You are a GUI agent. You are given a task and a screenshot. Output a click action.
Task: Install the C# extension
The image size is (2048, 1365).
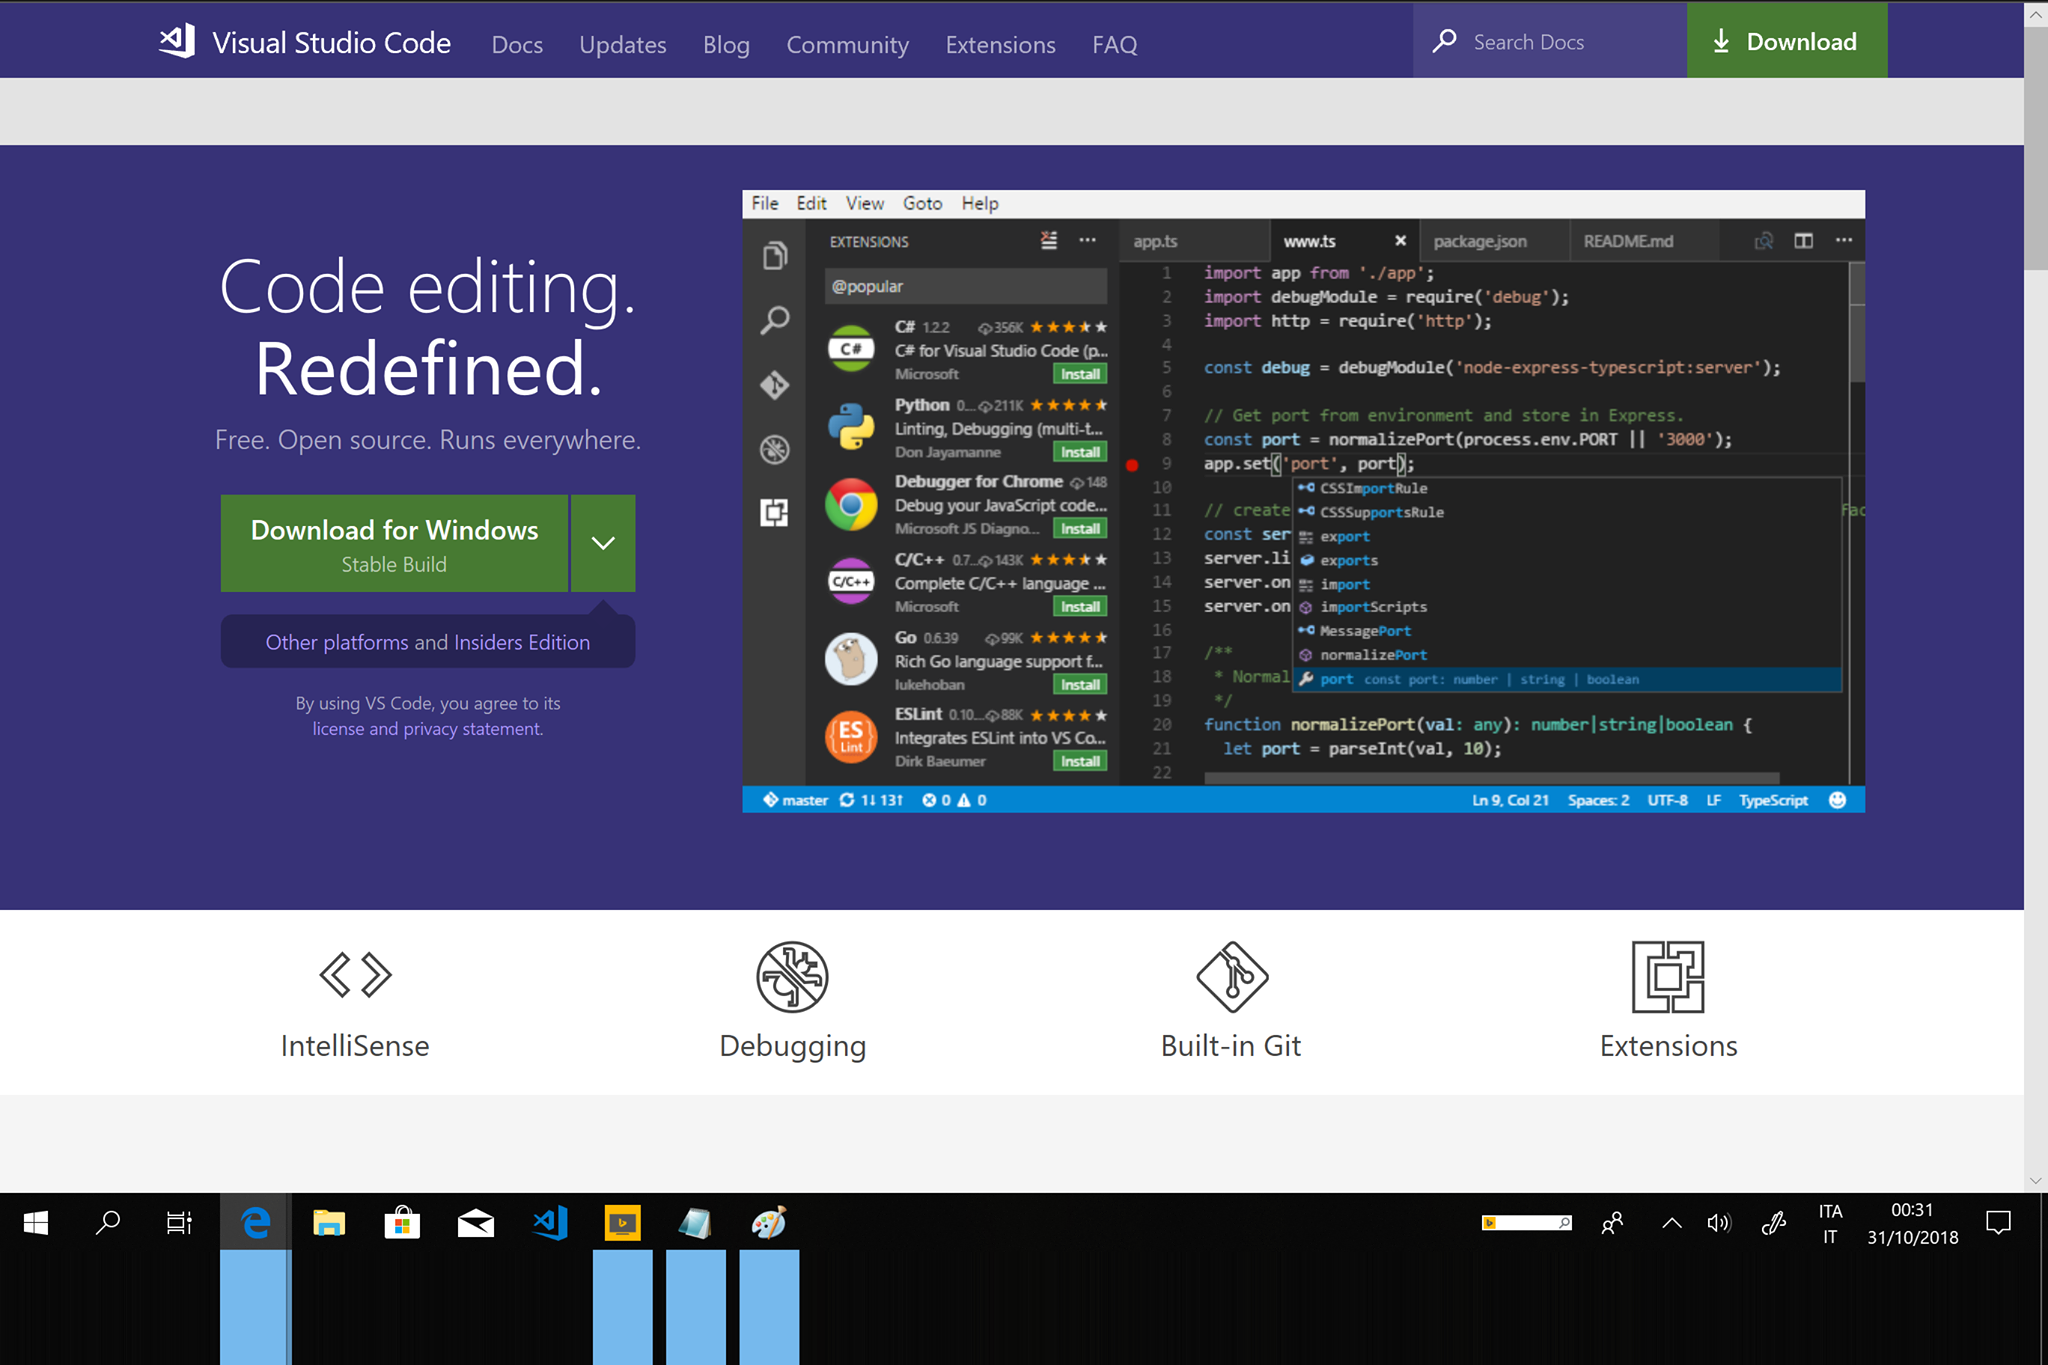click(1080, 374)
